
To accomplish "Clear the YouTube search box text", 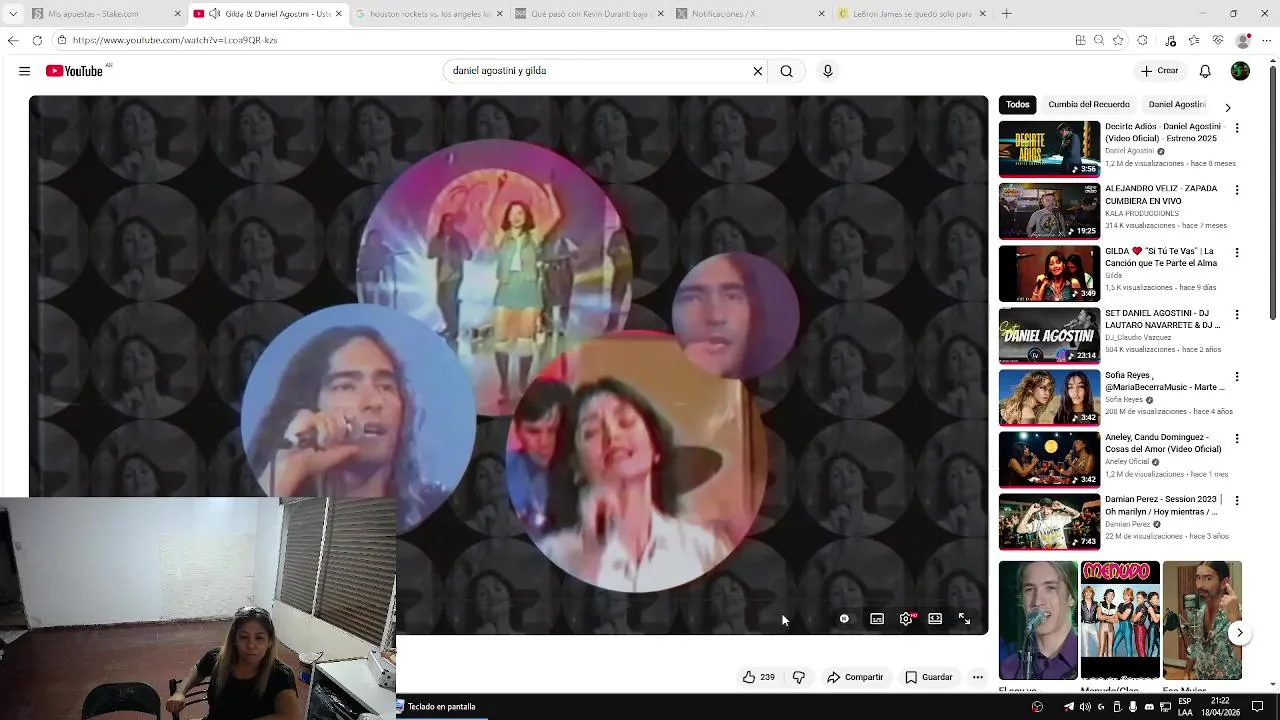I will pyautogui.click(x=757, y=71).
